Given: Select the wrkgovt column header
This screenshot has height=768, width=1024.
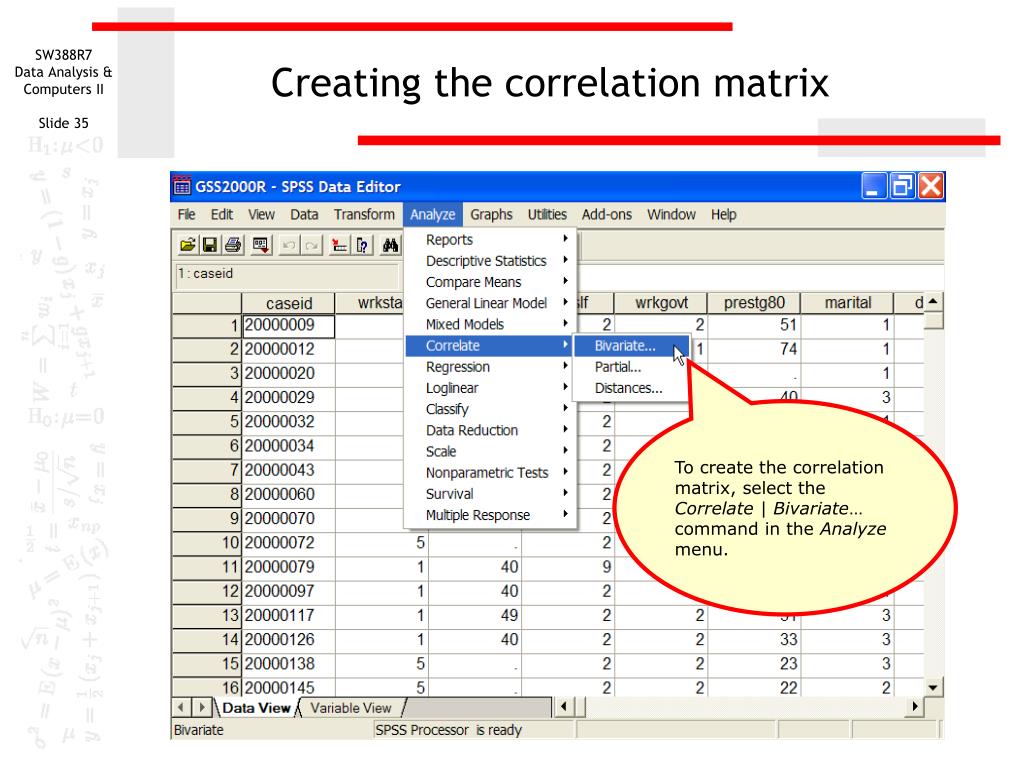Looking at the screenshot, I should tap(661, 303).
